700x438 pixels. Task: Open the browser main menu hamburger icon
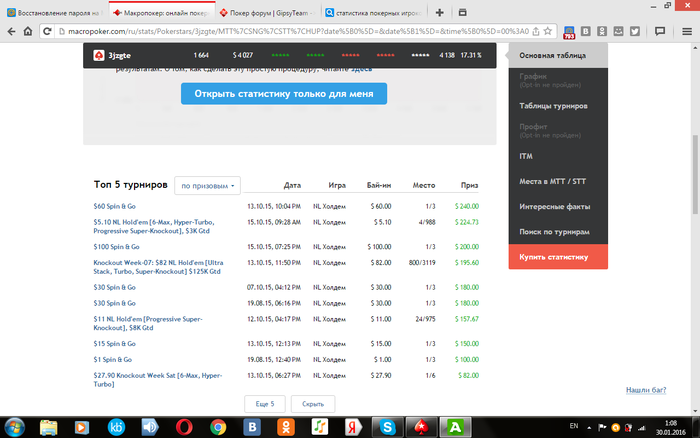687,31
